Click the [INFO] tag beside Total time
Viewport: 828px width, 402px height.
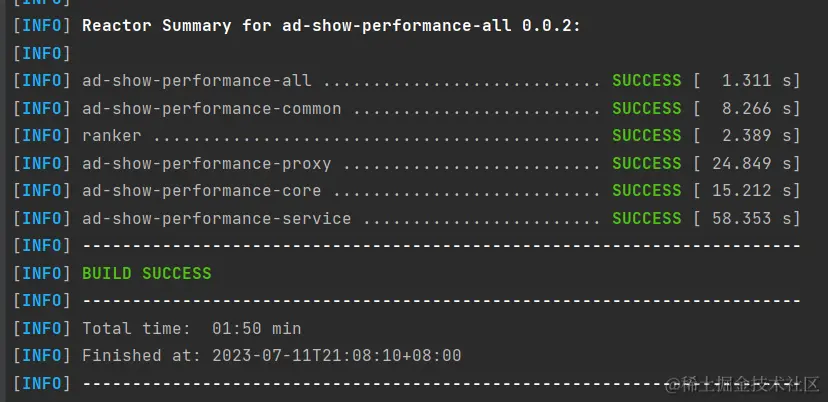pos(42,328)
